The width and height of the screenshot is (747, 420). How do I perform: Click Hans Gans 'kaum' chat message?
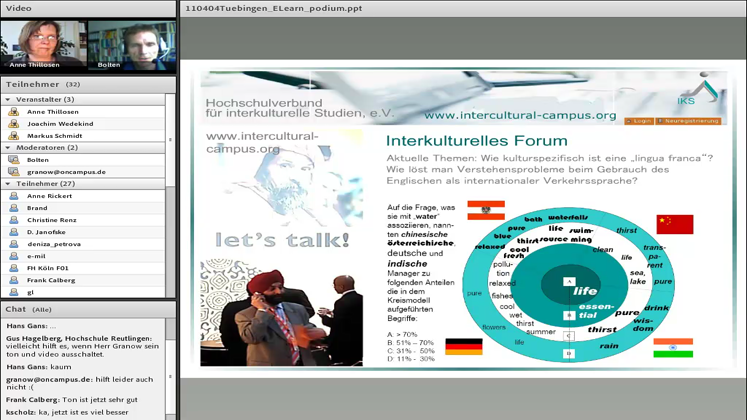pyautogui.click(x=39, y=367)
